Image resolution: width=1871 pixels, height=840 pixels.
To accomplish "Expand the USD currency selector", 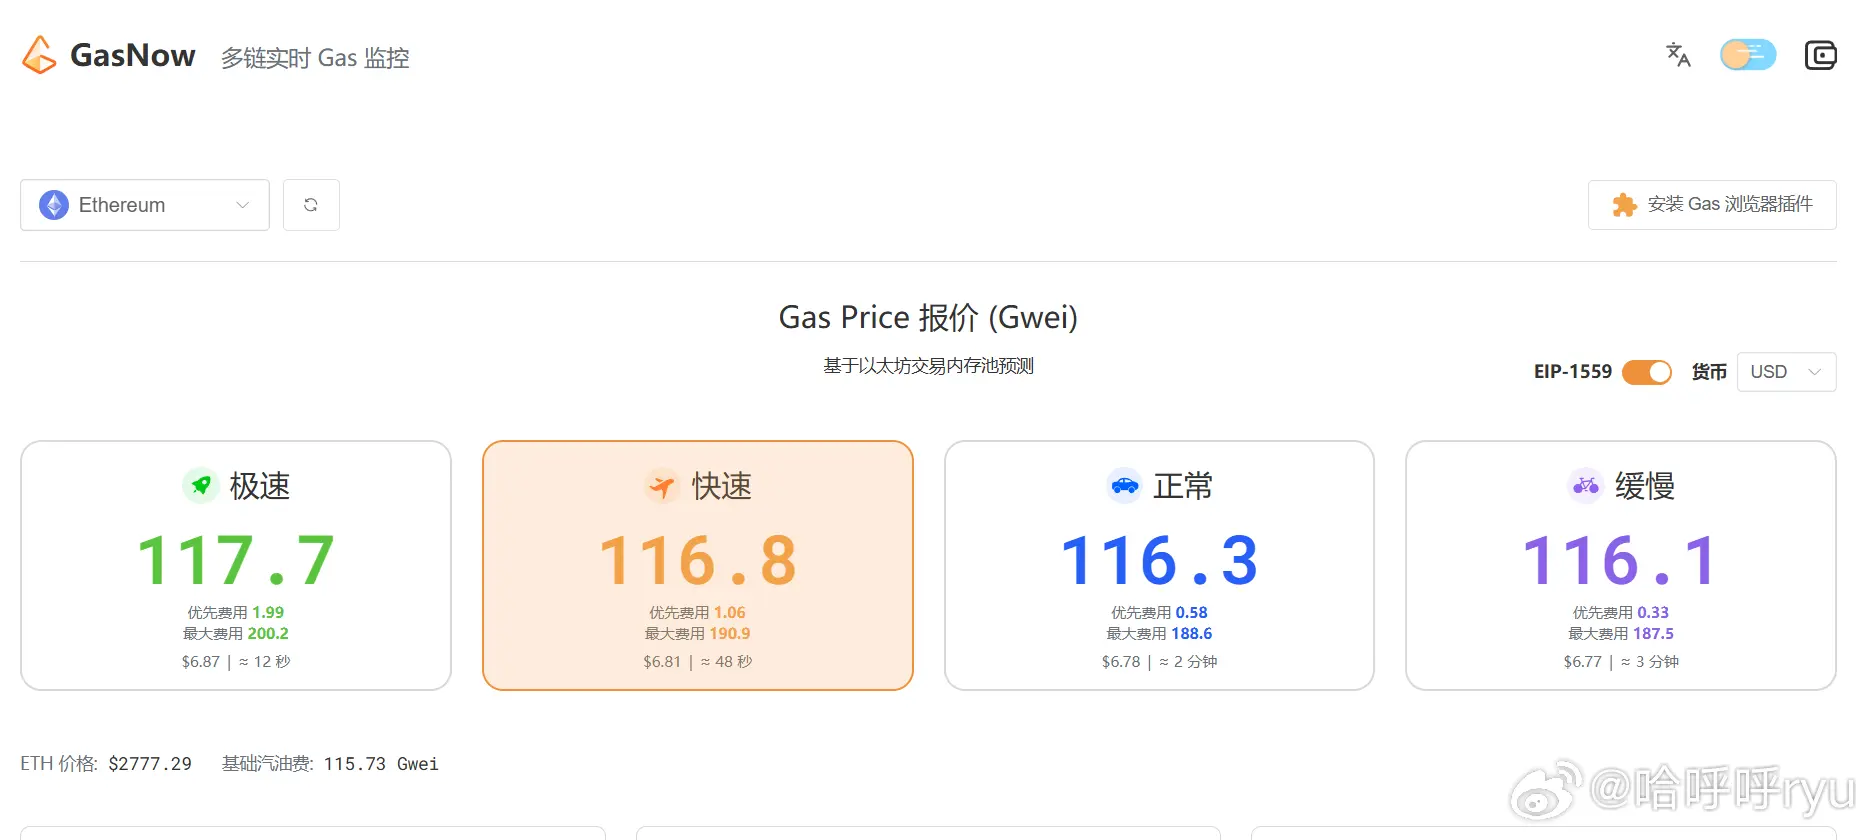I will [1786, 372].
